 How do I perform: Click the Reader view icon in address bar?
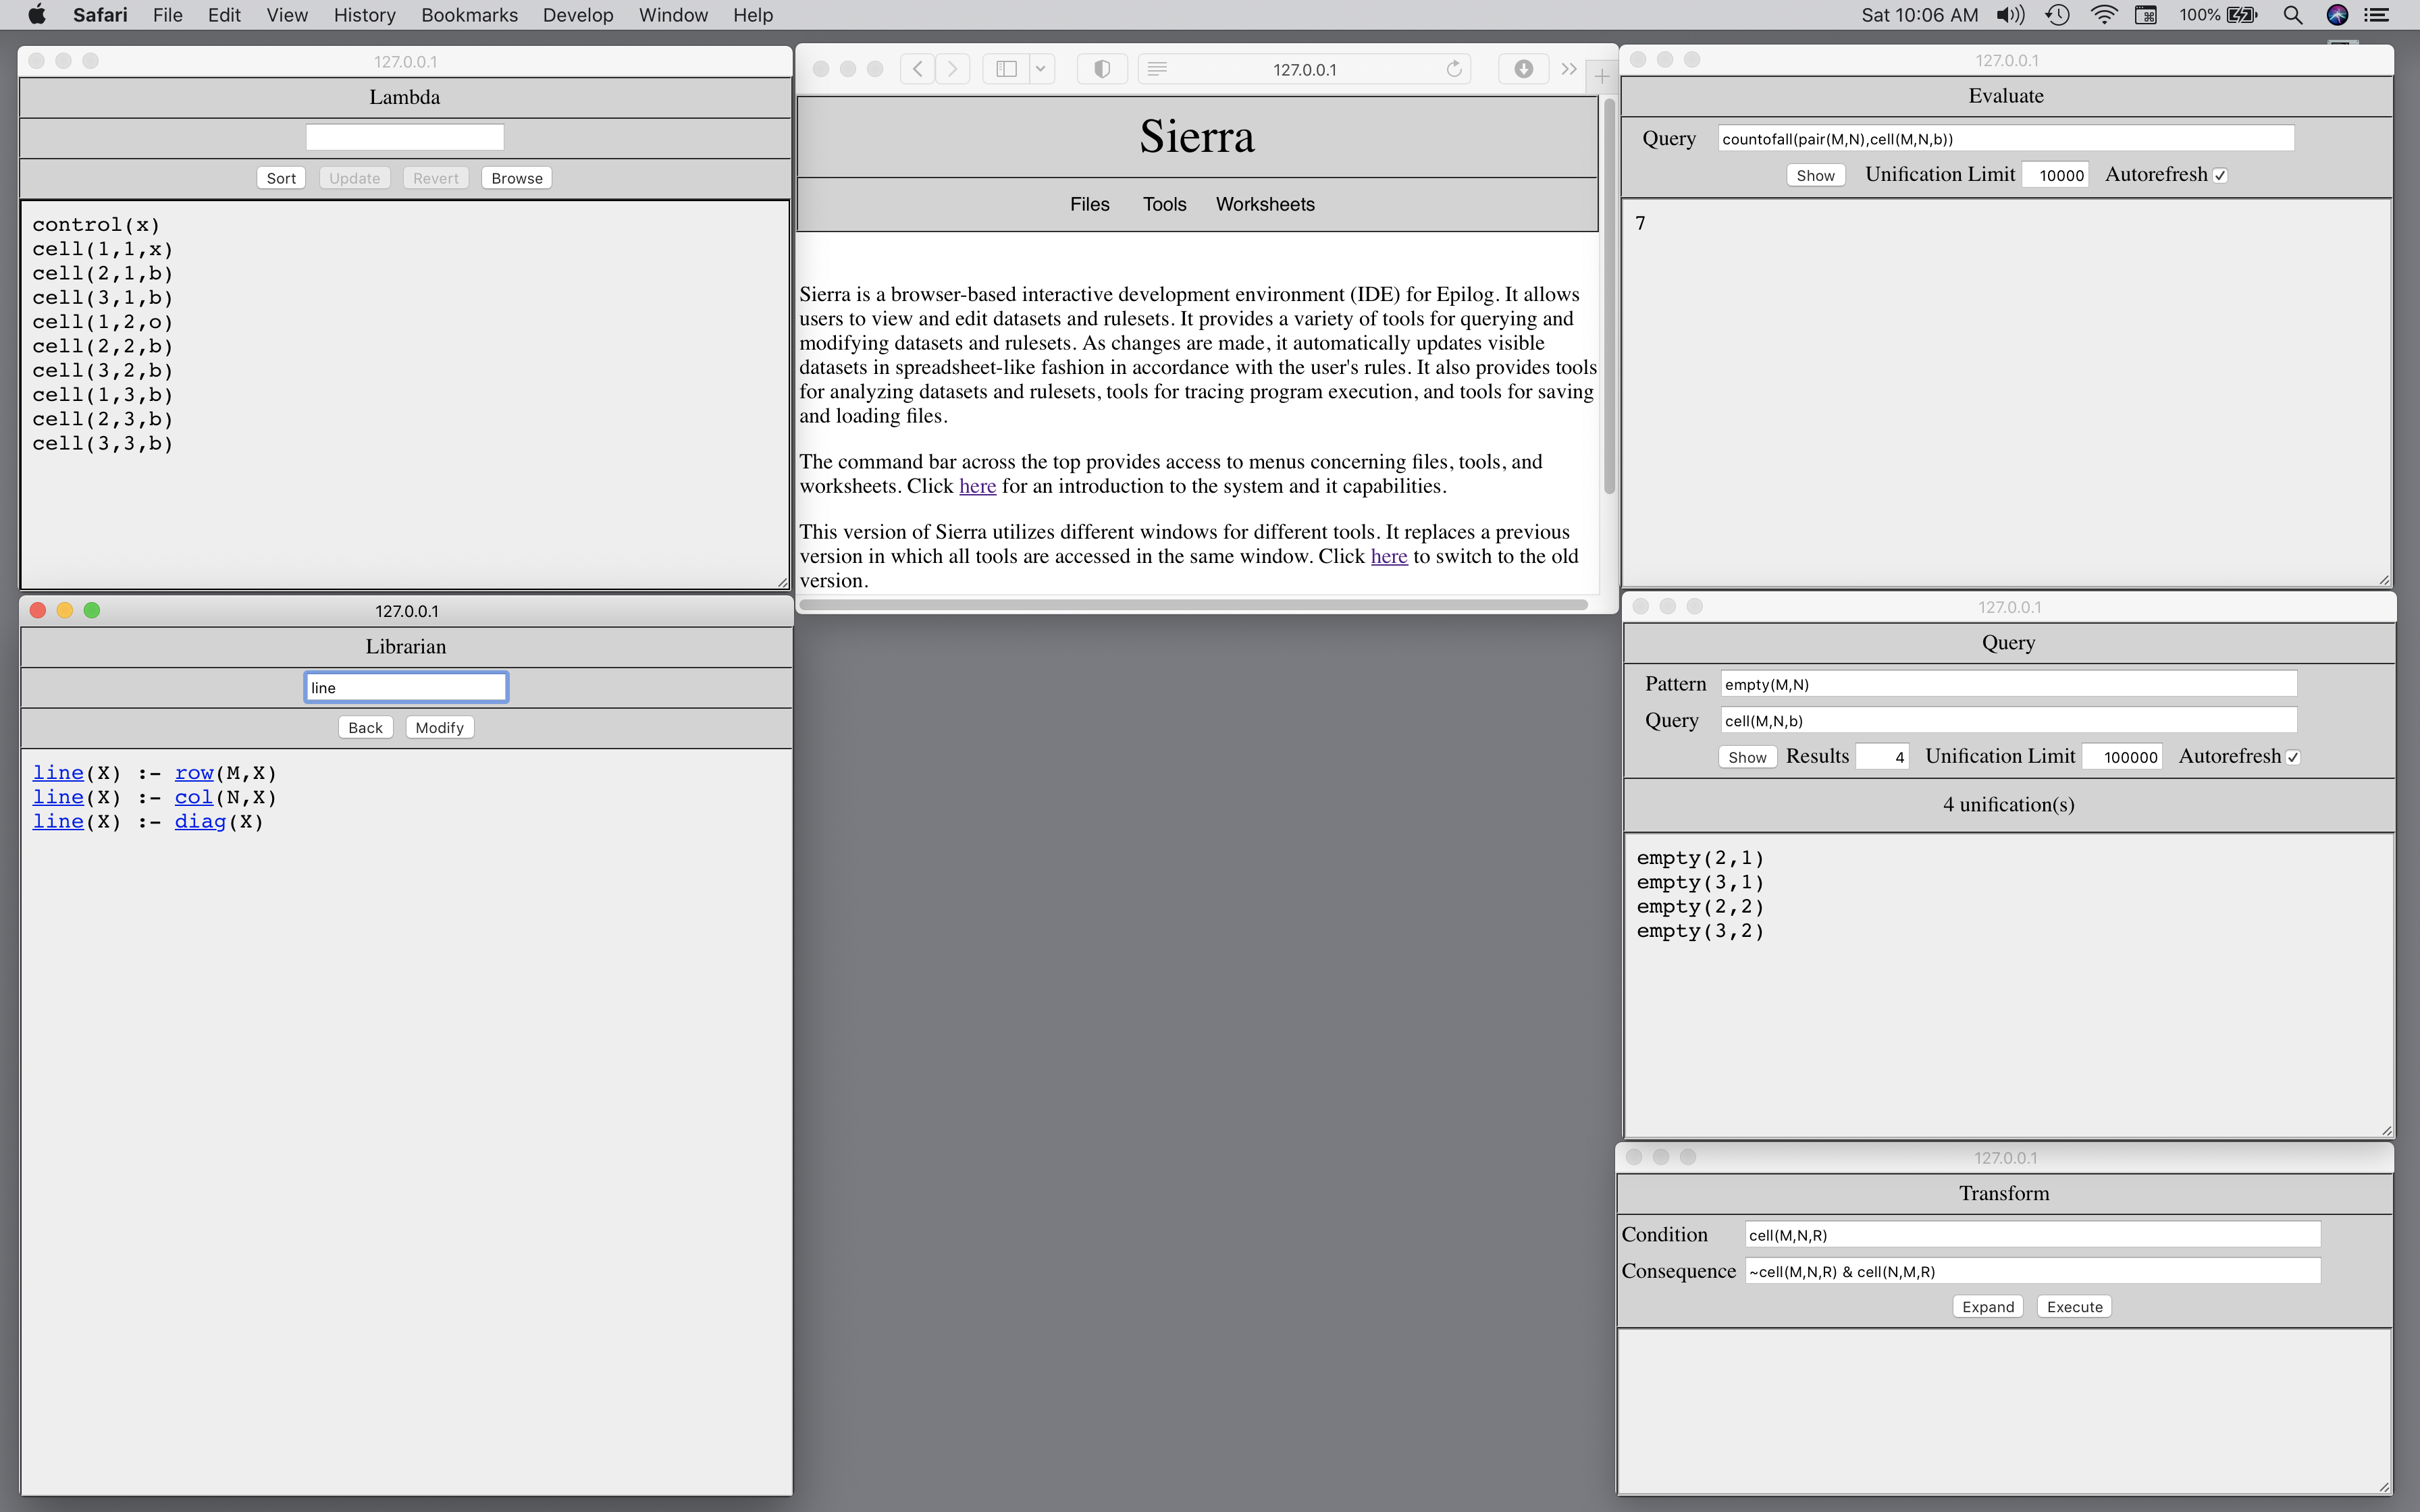1157,69
